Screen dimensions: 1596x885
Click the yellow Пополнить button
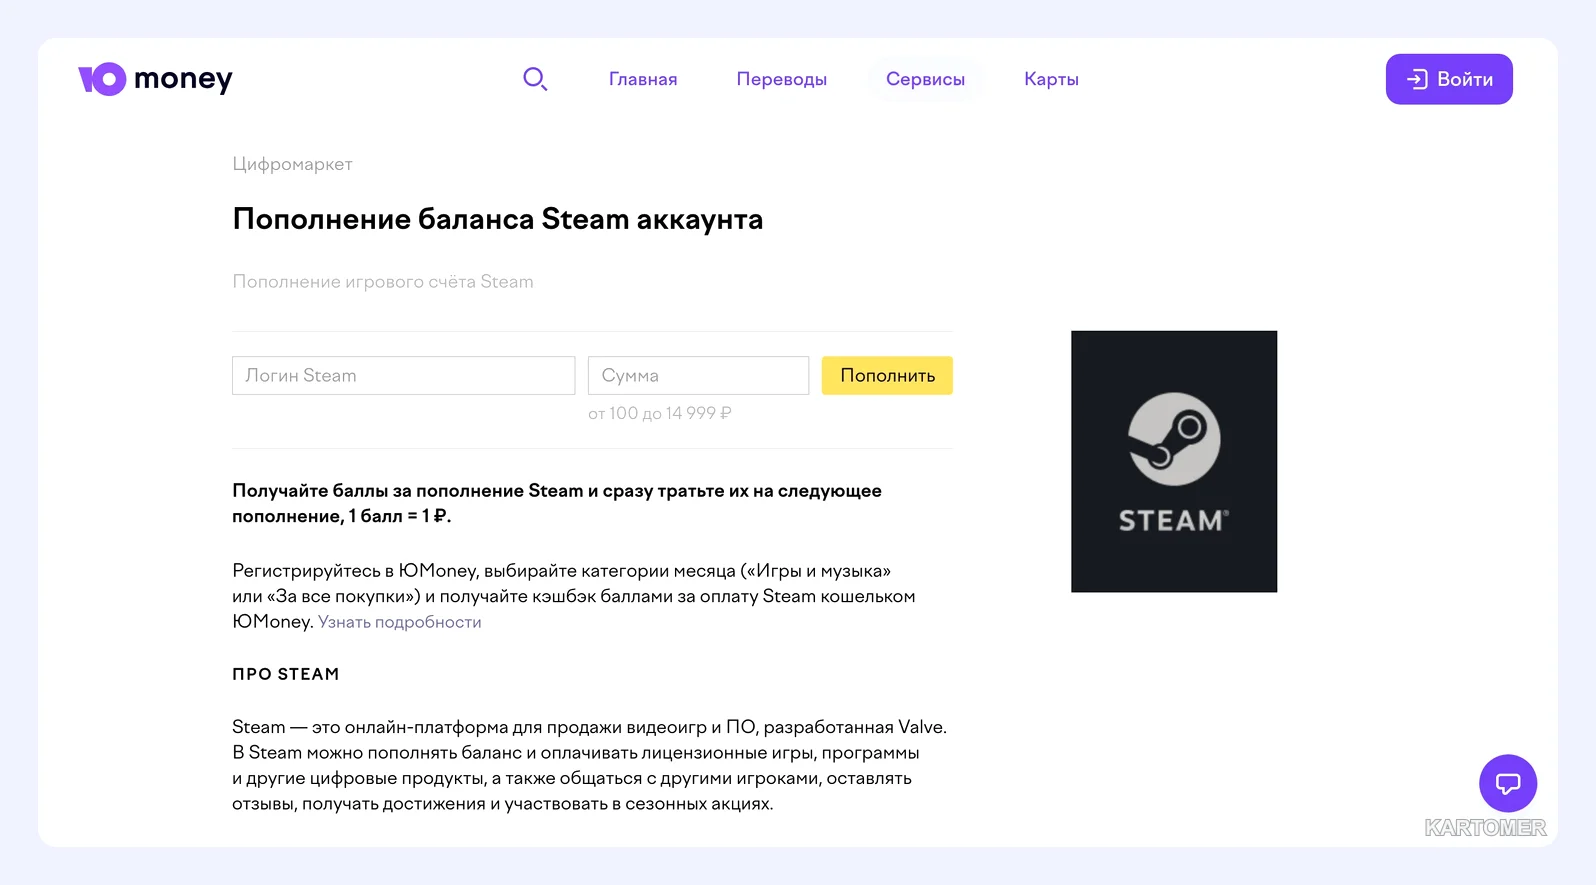point(887,375)
